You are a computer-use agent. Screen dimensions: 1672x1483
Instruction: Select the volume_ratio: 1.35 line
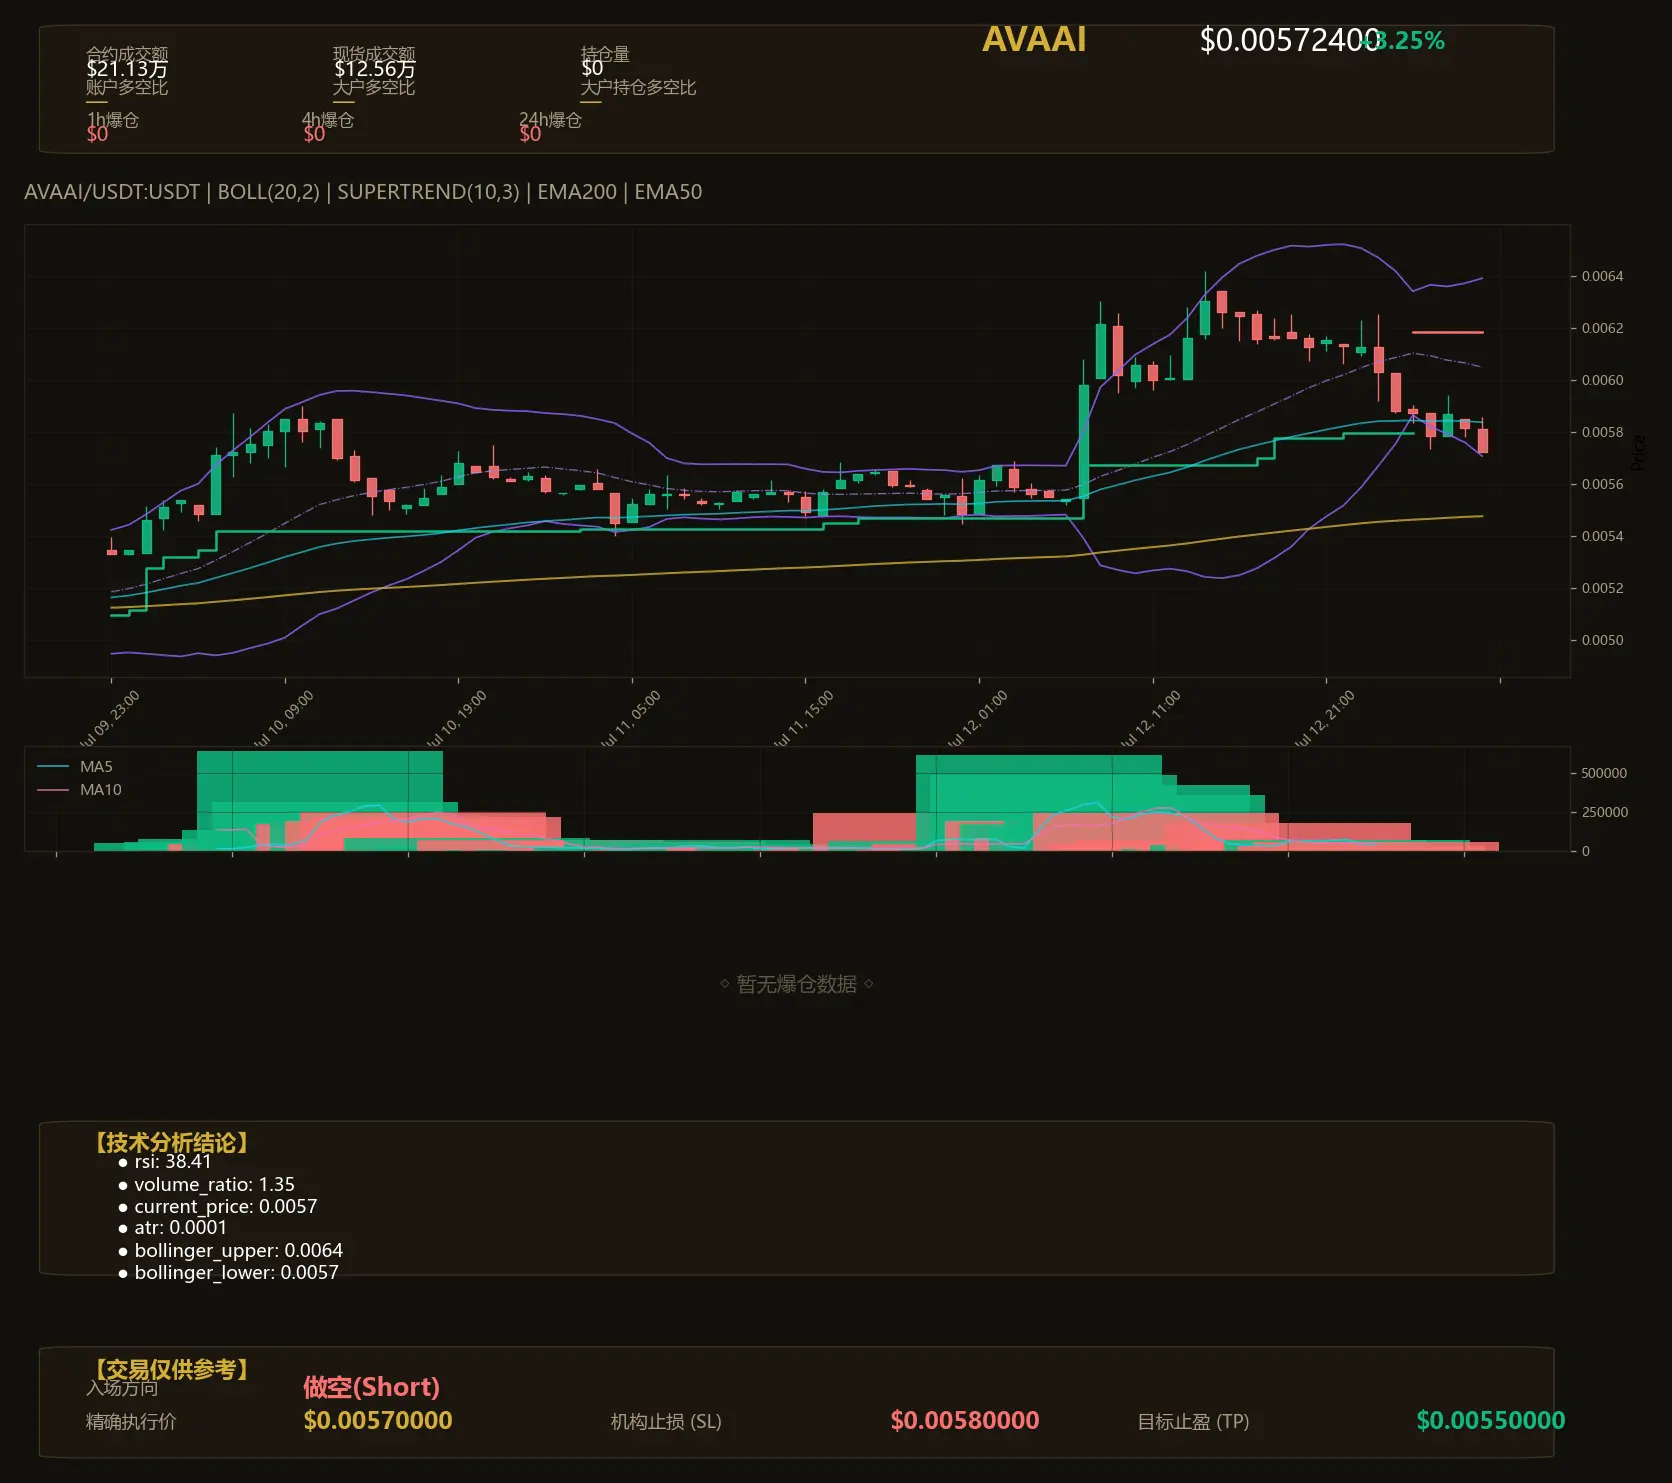coord(206,1185)
